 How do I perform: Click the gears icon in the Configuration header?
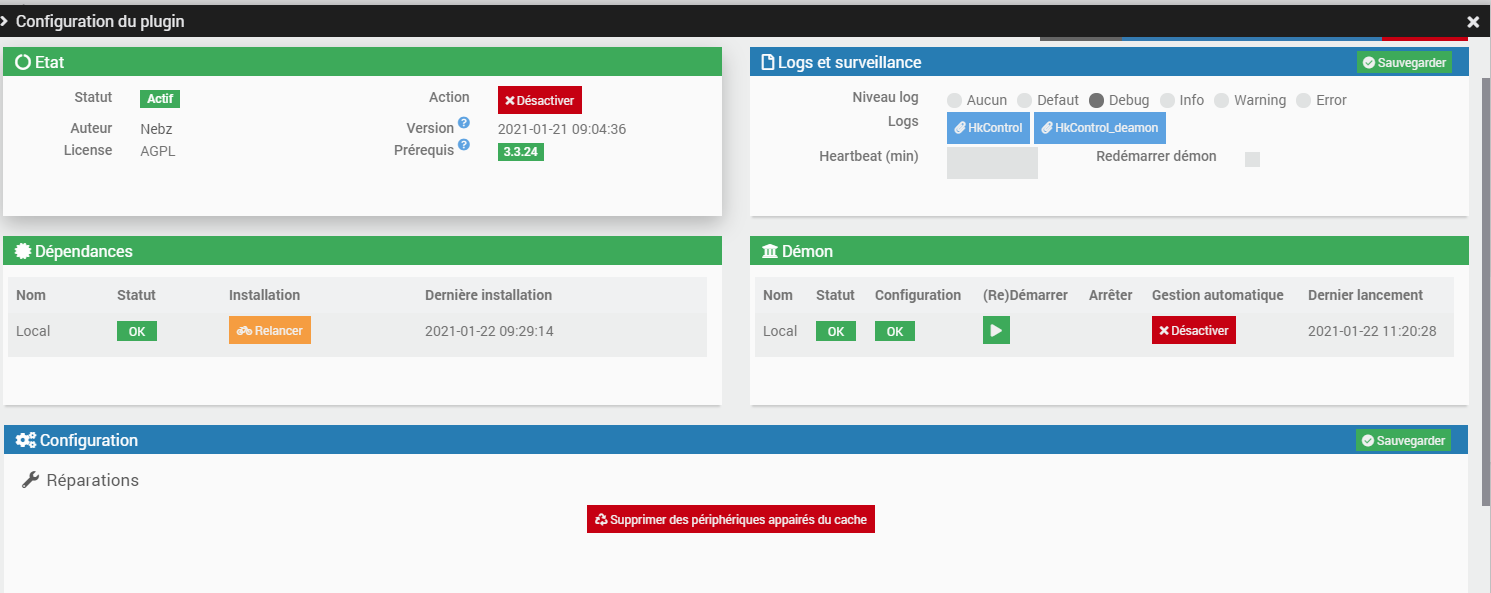(26, 441)
